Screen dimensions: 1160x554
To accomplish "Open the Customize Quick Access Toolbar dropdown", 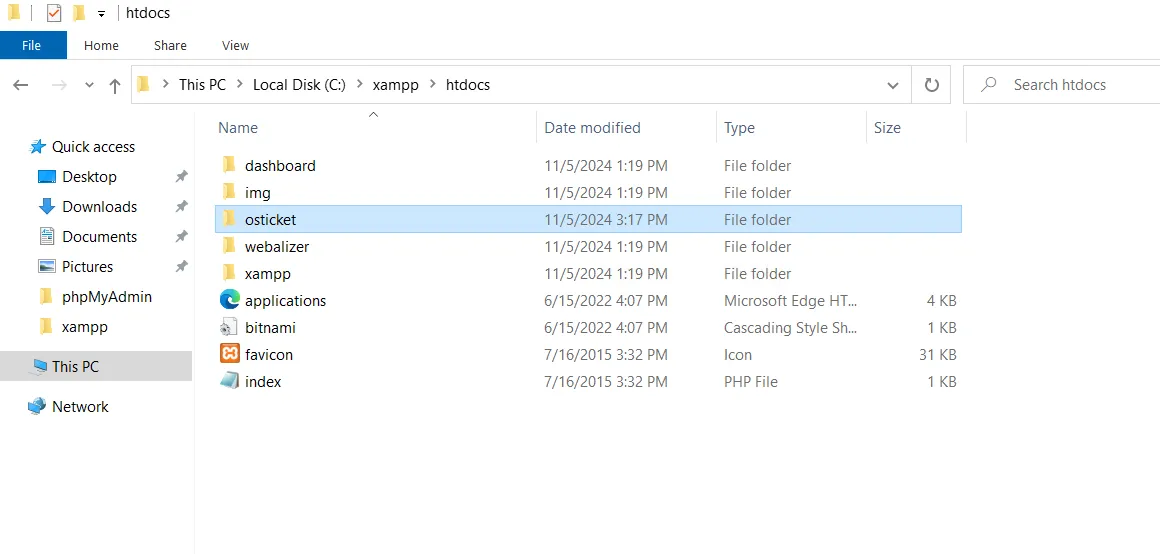I will [101, 14].
